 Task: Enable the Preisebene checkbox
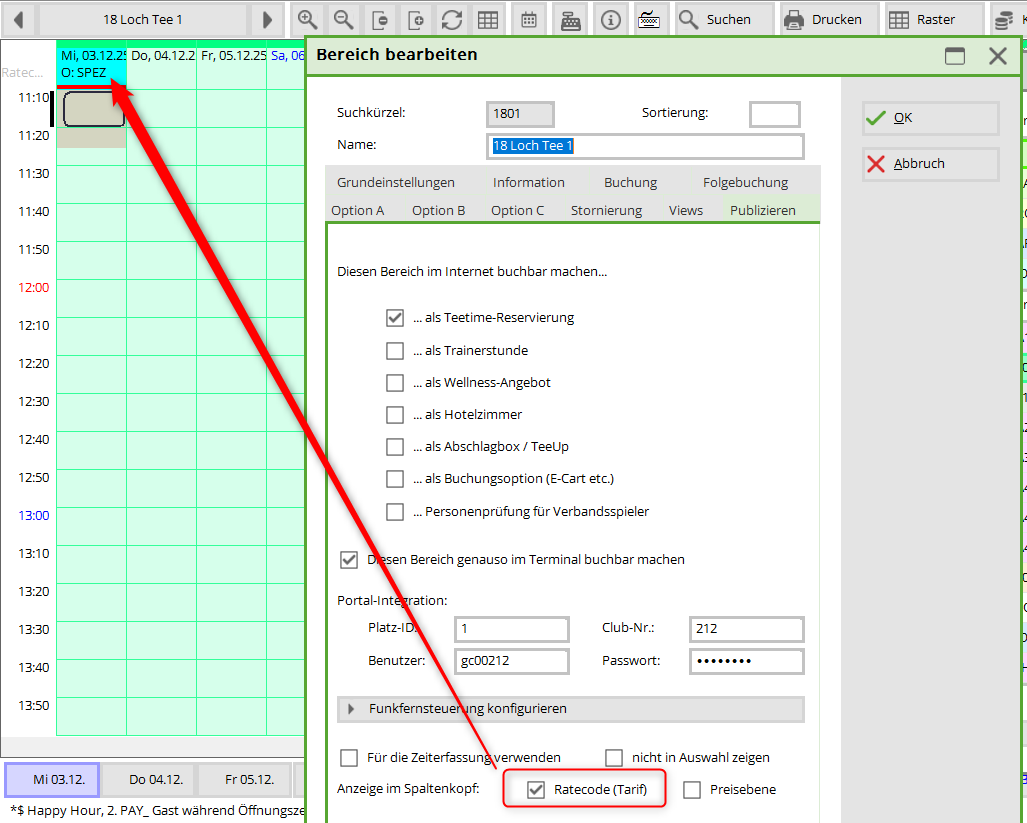tap(692, 790)
